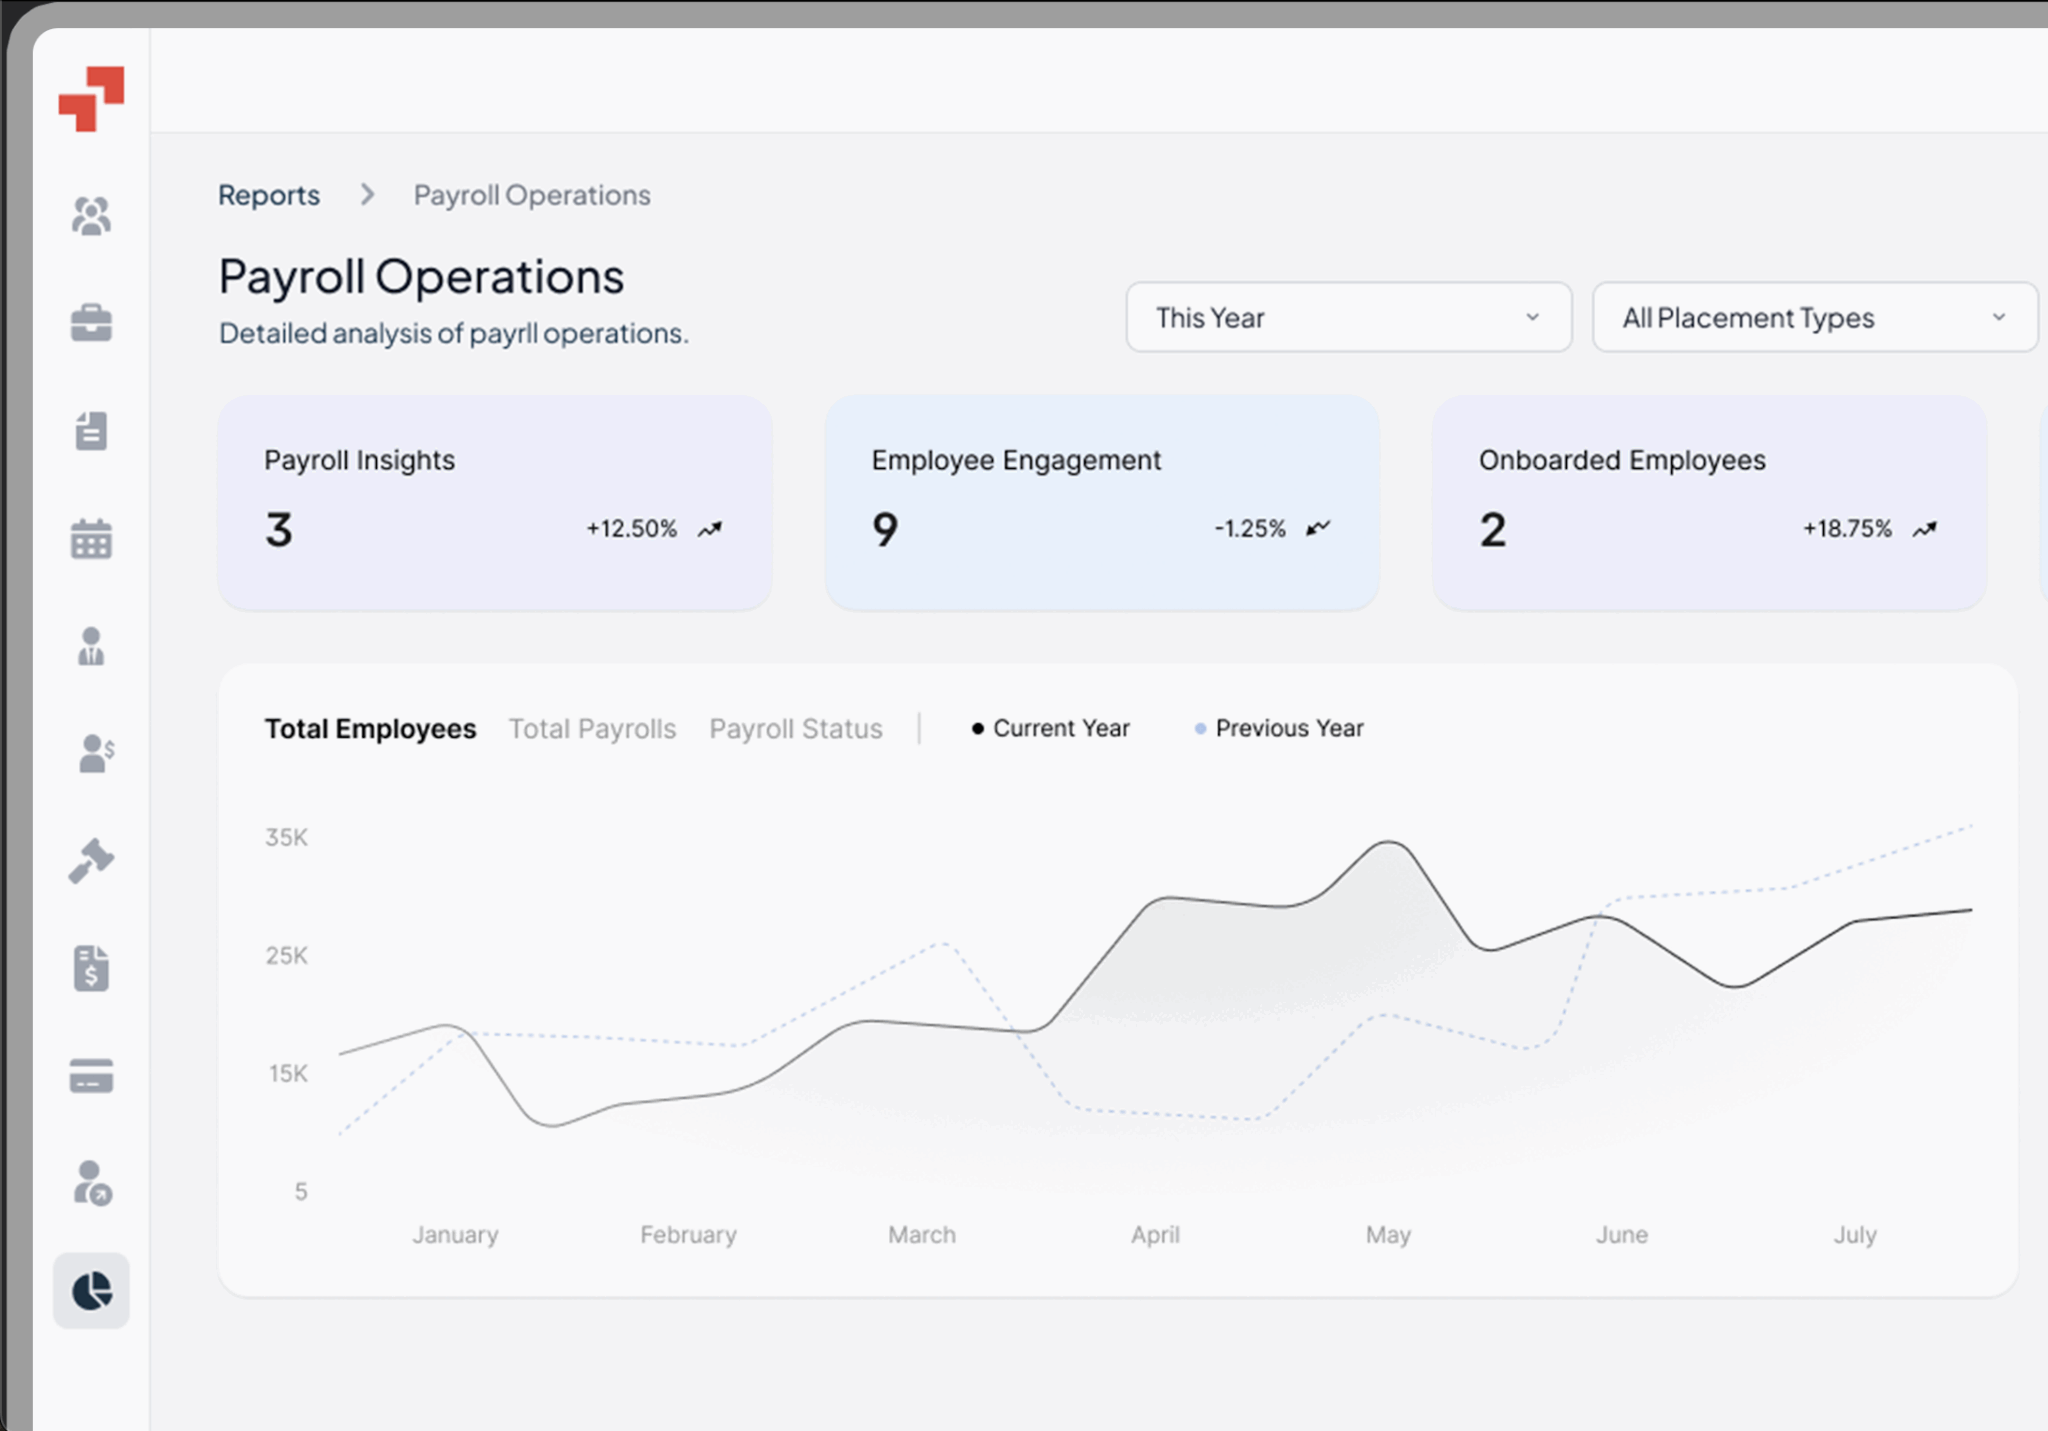Open the calendar section in sidebar

92,540
